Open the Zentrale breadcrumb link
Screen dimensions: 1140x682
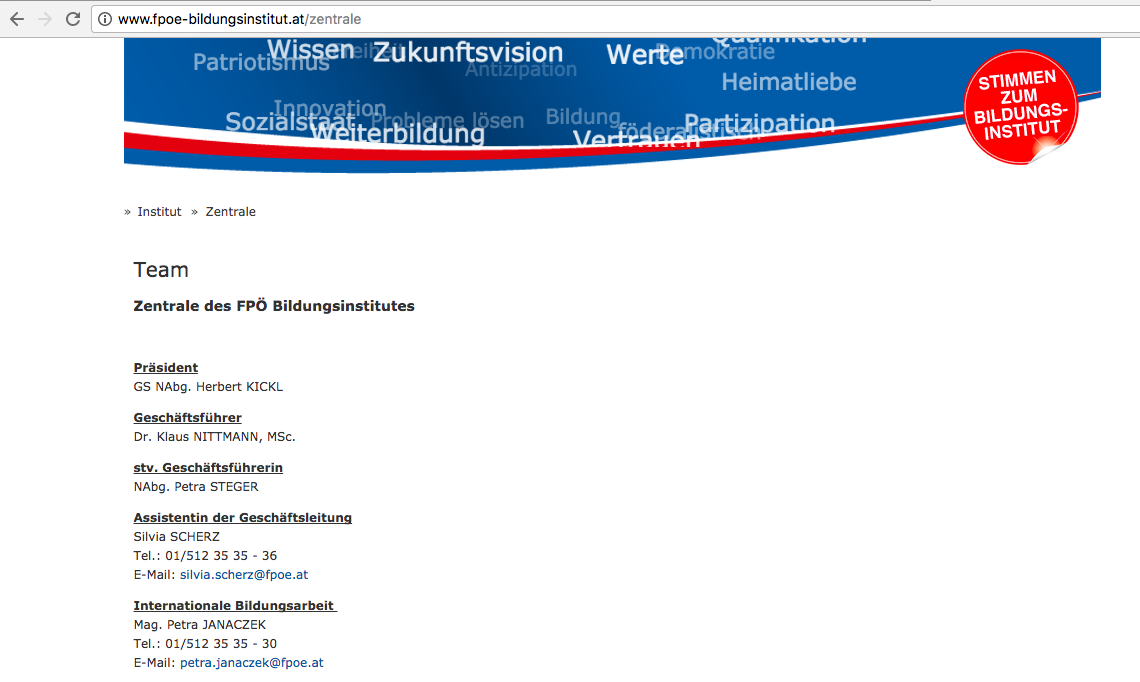tap(230, 212)
